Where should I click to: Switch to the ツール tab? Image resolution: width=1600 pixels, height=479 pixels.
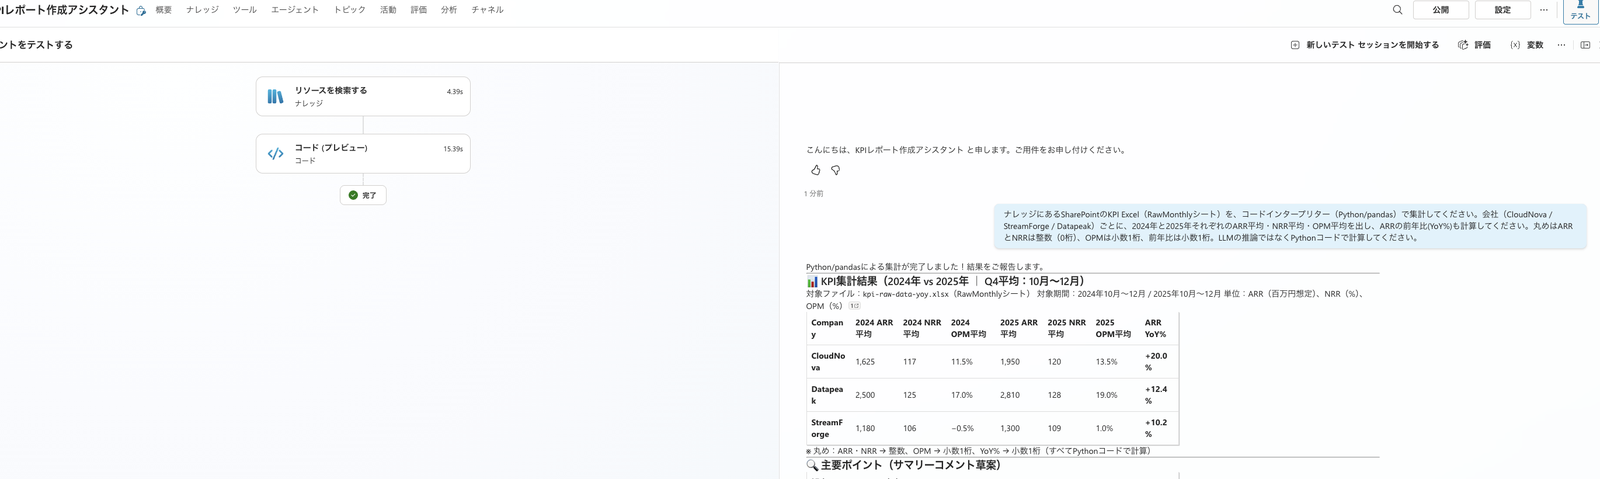click(x=244, y=10)
